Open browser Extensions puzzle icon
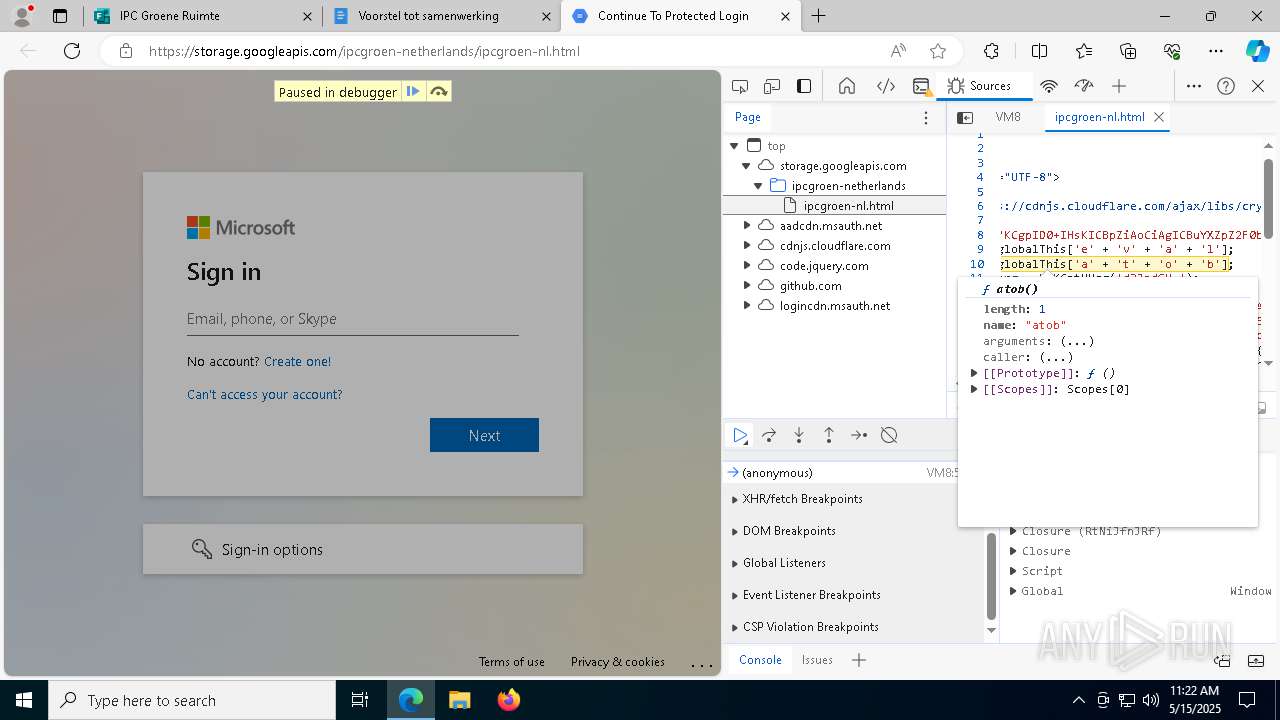The image size is (1280, 720). (991, 51)
